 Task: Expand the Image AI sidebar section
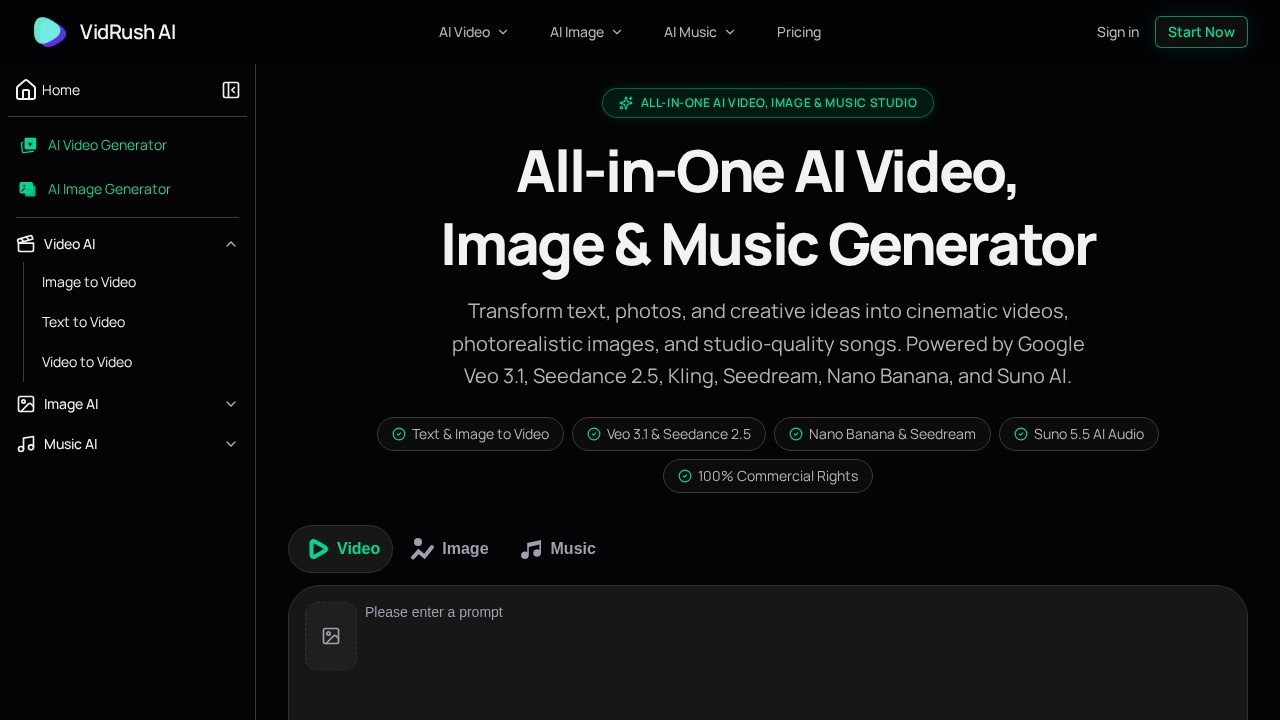pyautogui.click(x=231, y=404)
